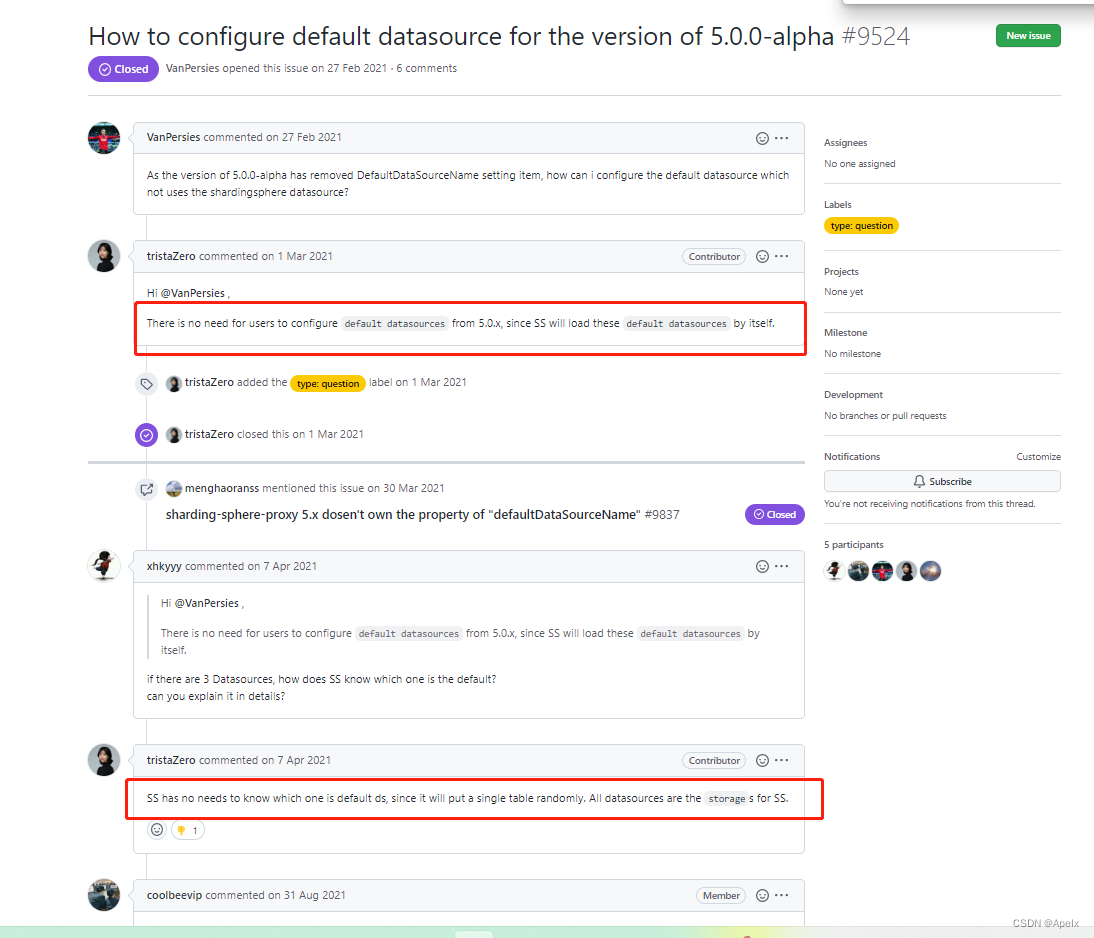Open tristaZero avatar beside 1 Mar comment
The image size is (1094, 938).
tap(104, 256)
